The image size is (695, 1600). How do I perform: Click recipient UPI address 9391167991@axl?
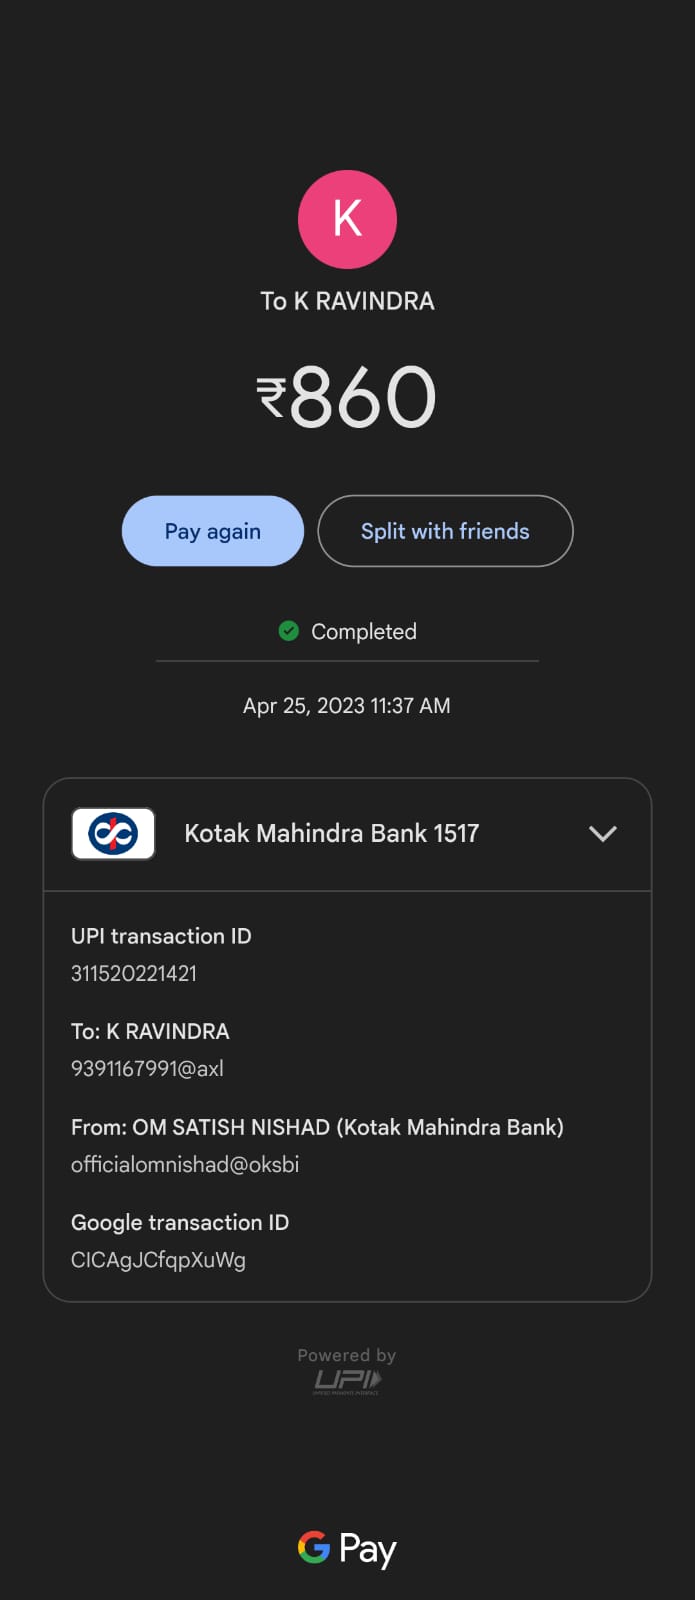click(147, 1068)
